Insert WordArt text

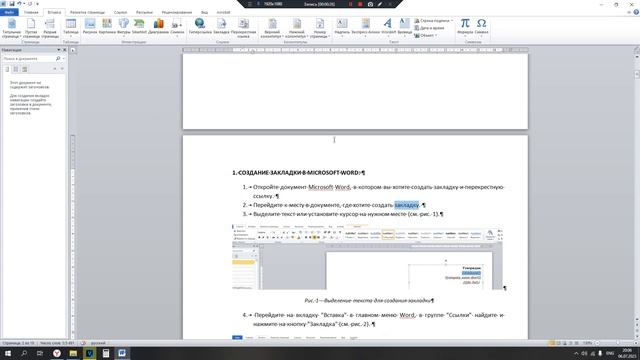point(388,27)
